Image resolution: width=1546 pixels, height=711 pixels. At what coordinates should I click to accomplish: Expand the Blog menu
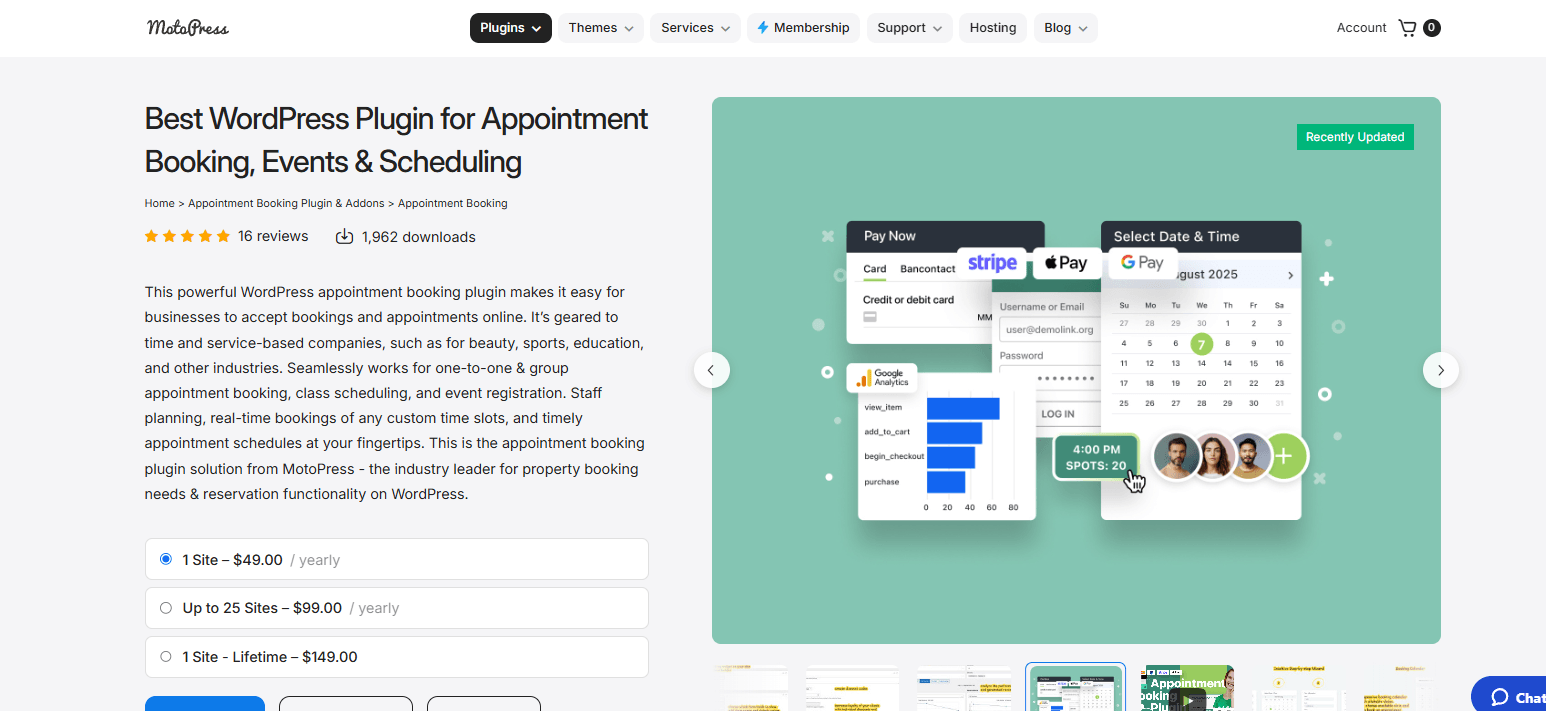tap(1065, 28)
